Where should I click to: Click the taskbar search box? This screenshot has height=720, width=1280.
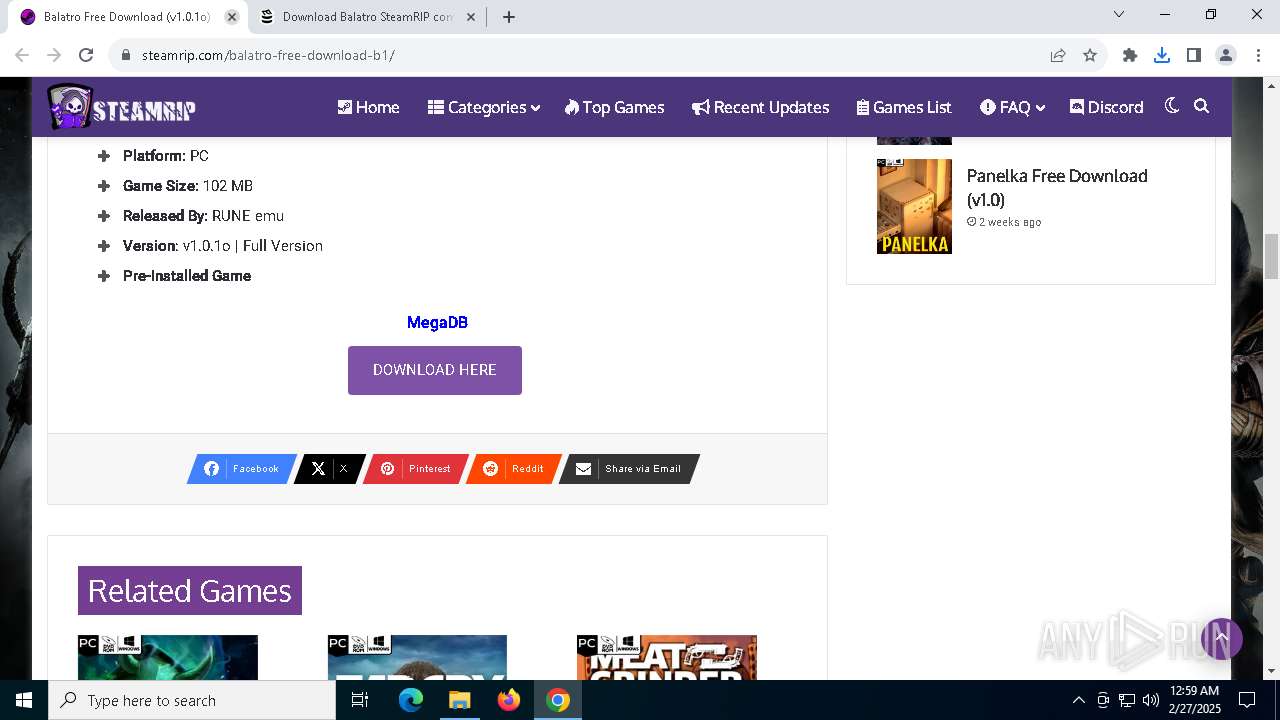tap(192, 700)
